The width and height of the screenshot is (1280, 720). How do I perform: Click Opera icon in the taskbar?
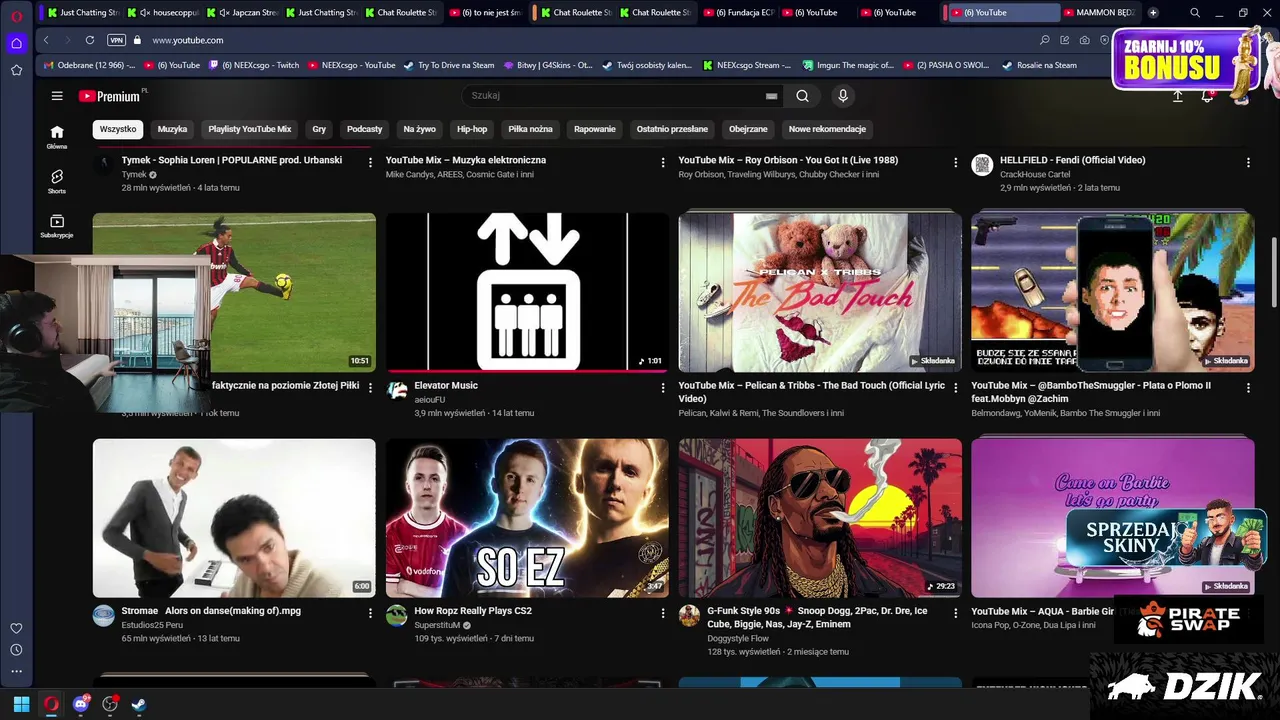(51, 704)
